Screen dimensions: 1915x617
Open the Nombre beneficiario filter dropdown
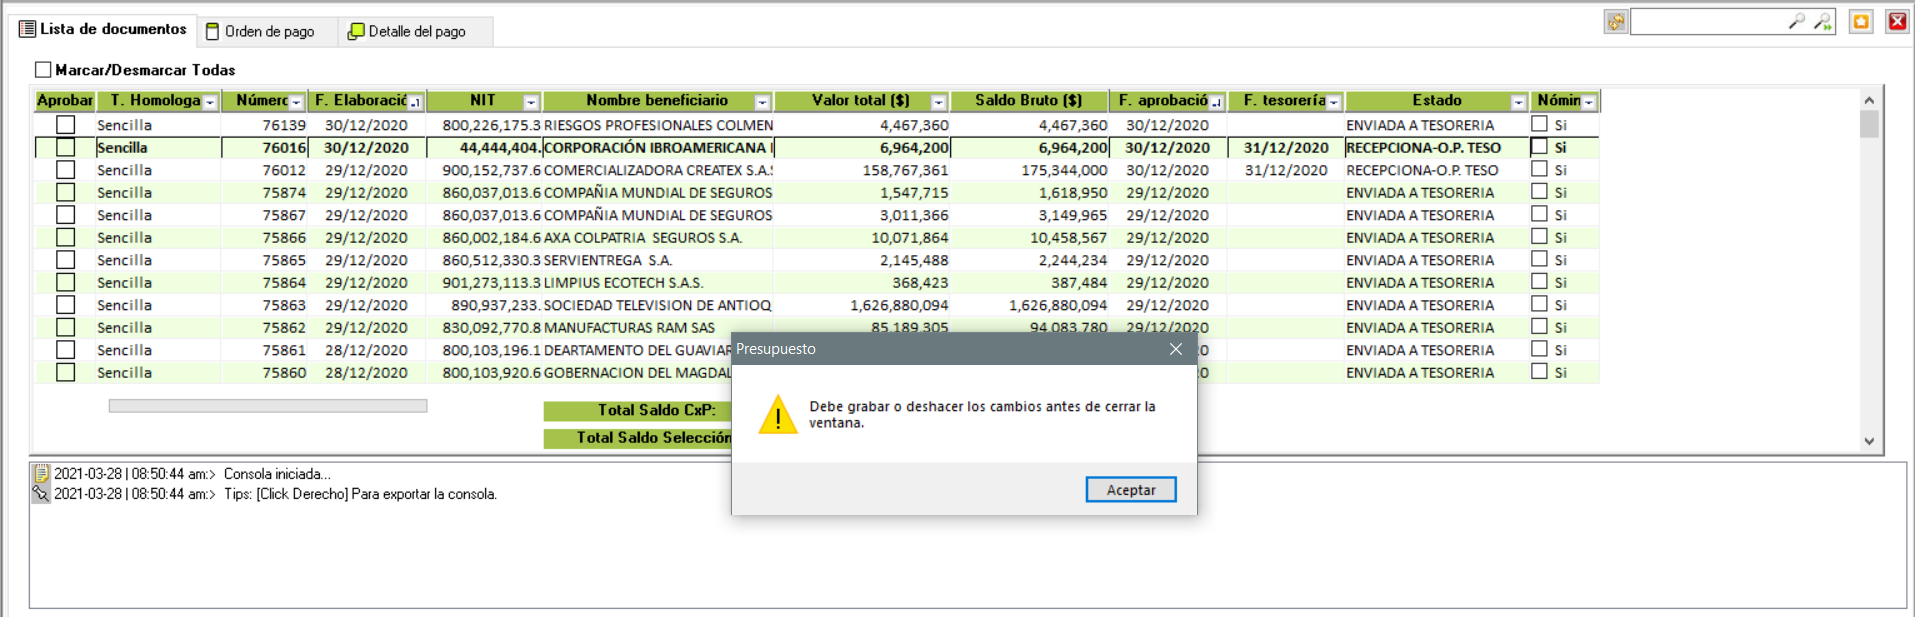pyautogui.click(x=762, y=102)
